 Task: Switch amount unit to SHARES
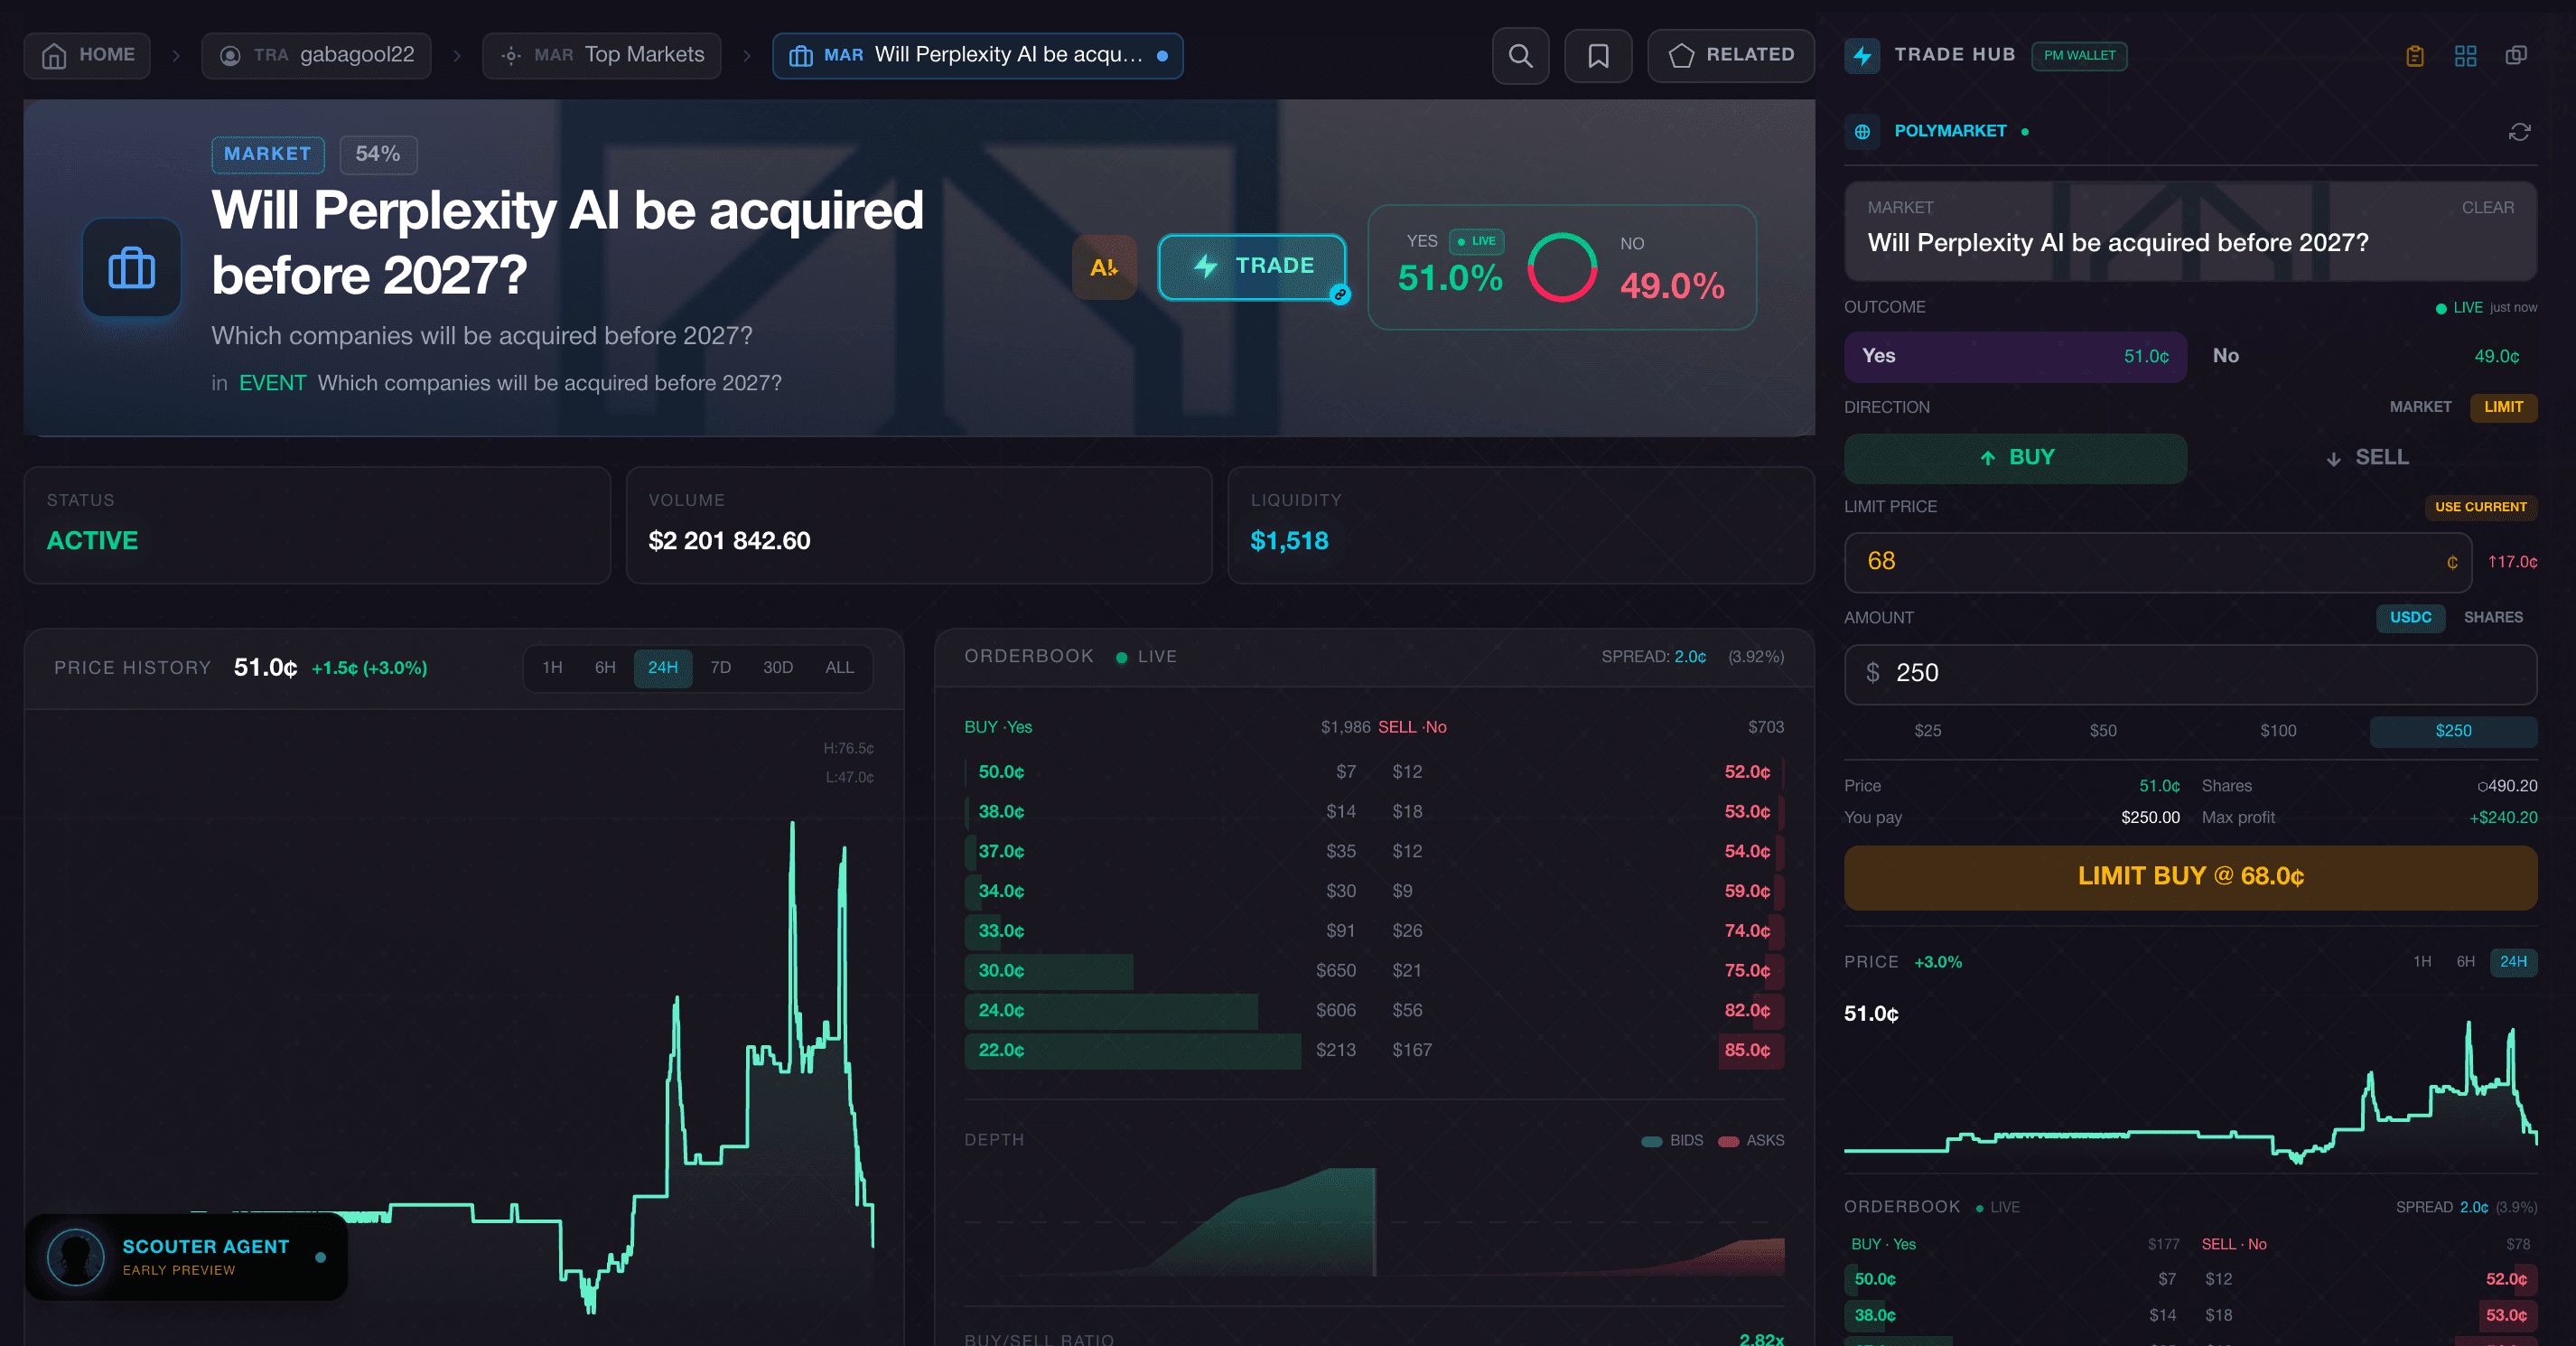point(2492,618)
